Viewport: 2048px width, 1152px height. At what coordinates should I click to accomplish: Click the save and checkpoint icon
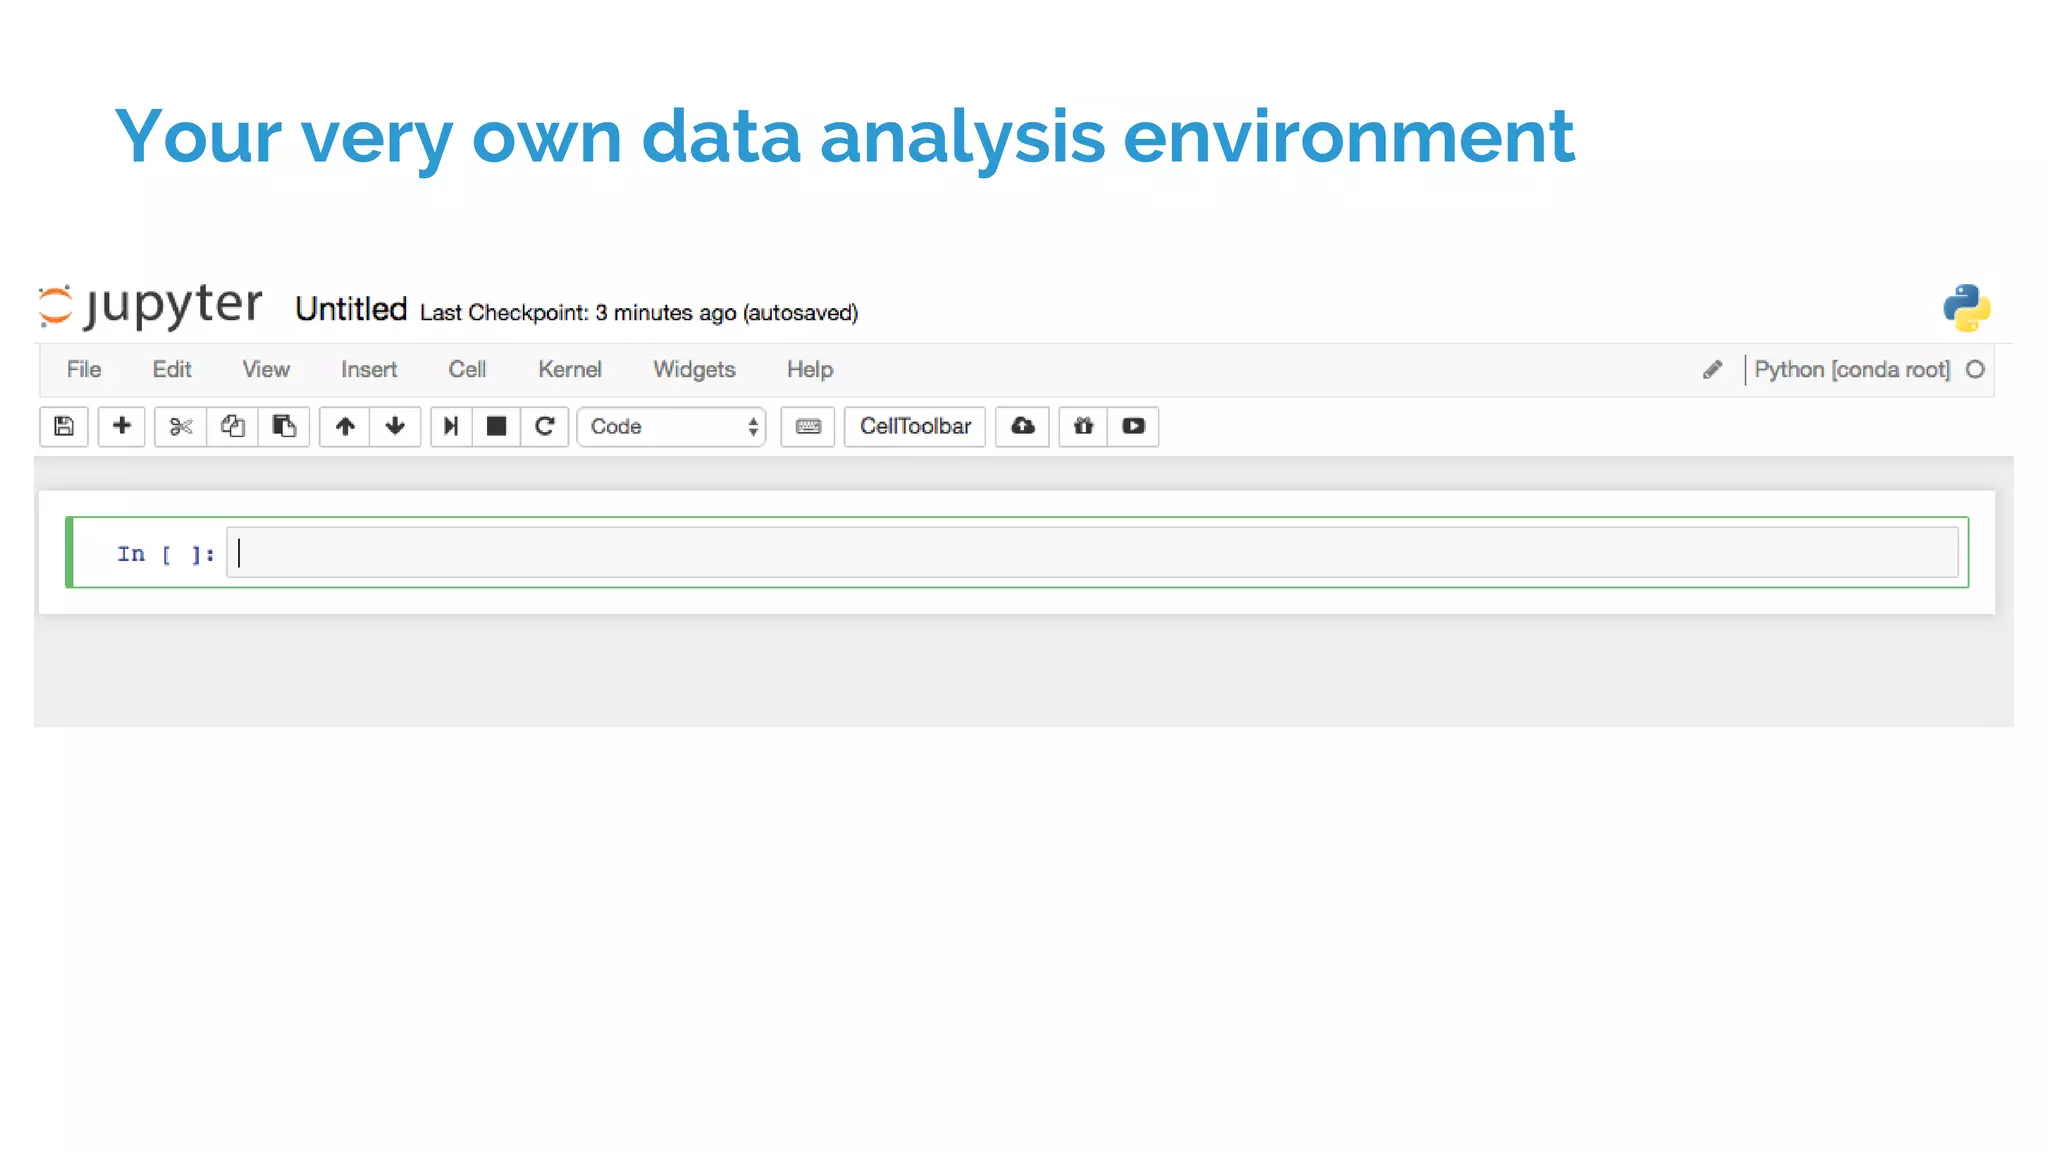coord(64,427)
